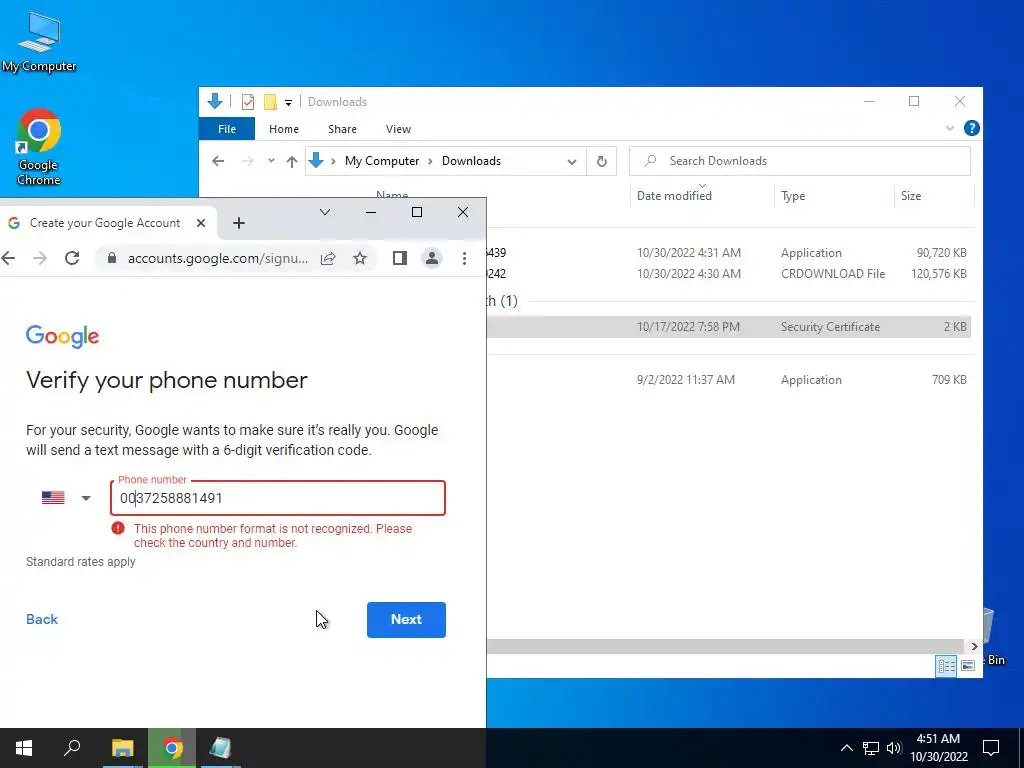Click Search Downloads box
Screen dimensions: 1024x768
(x=799, y=161)
